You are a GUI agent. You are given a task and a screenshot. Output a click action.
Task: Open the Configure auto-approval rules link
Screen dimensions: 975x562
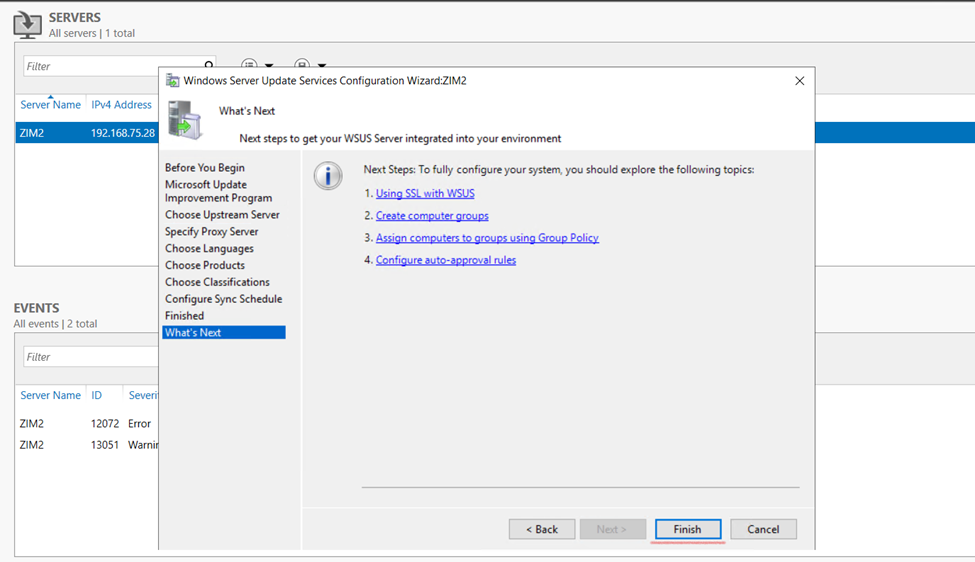pyautogui.click(x=446, y=260)
